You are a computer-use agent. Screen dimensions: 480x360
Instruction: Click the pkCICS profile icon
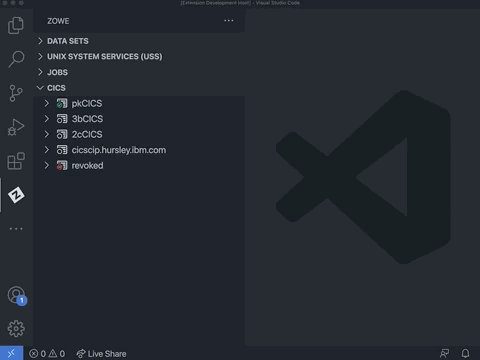(62, 104)
